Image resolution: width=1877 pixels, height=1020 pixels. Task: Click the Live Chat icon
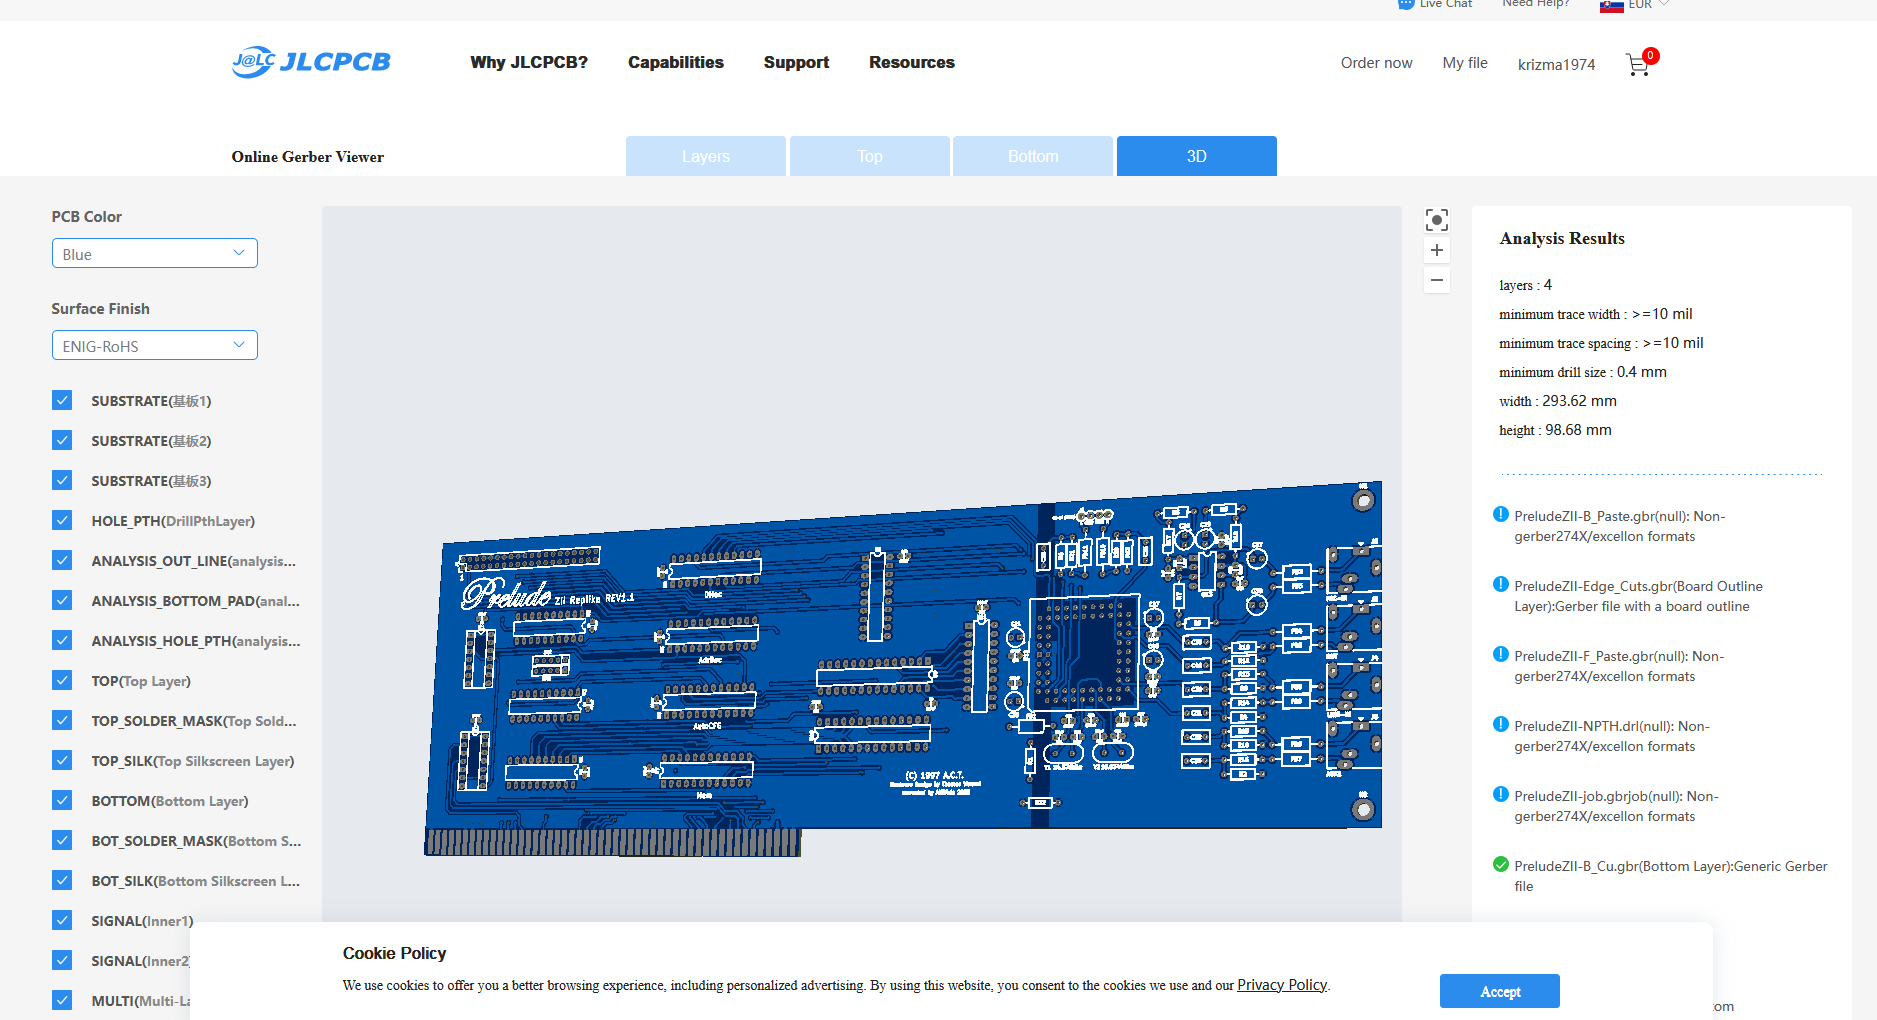click(x=1406, y=4)
